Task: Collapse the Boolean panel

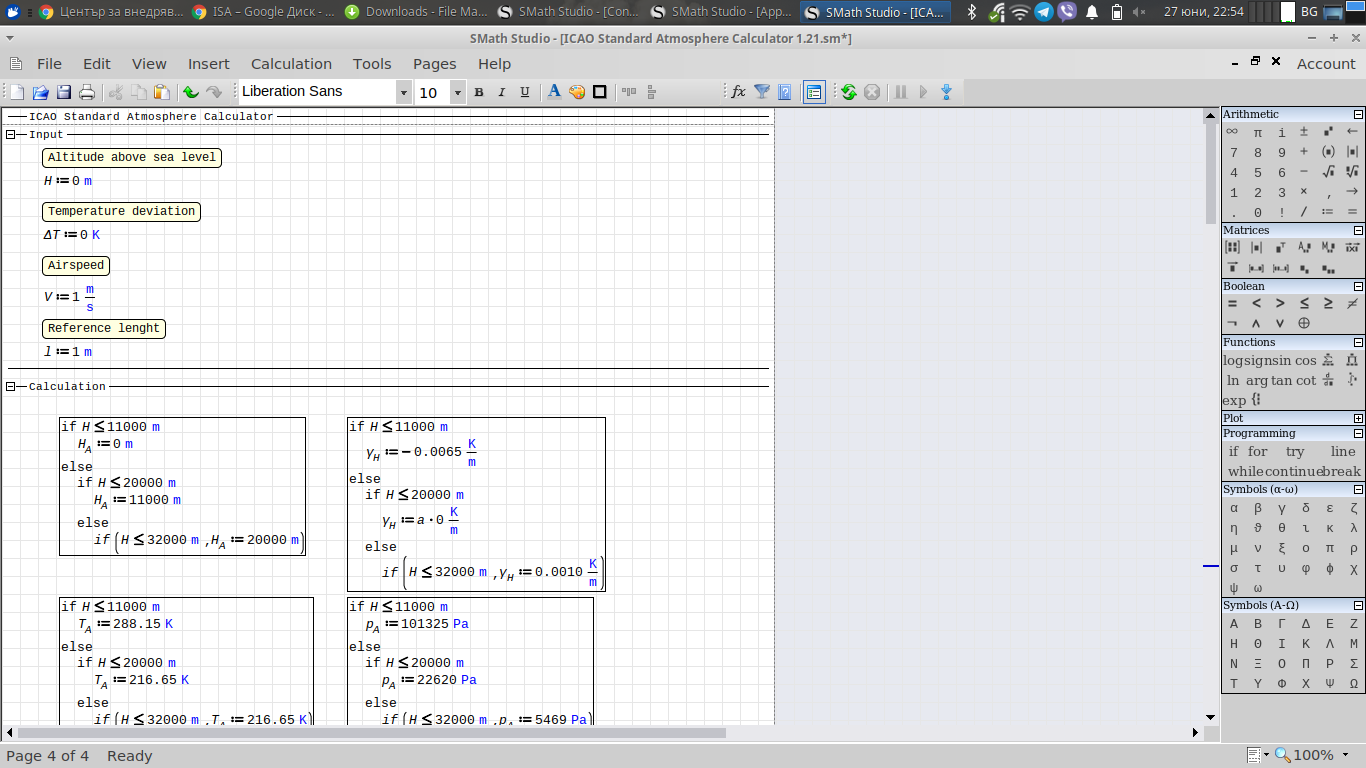Action: click(x=1358, y=287)
